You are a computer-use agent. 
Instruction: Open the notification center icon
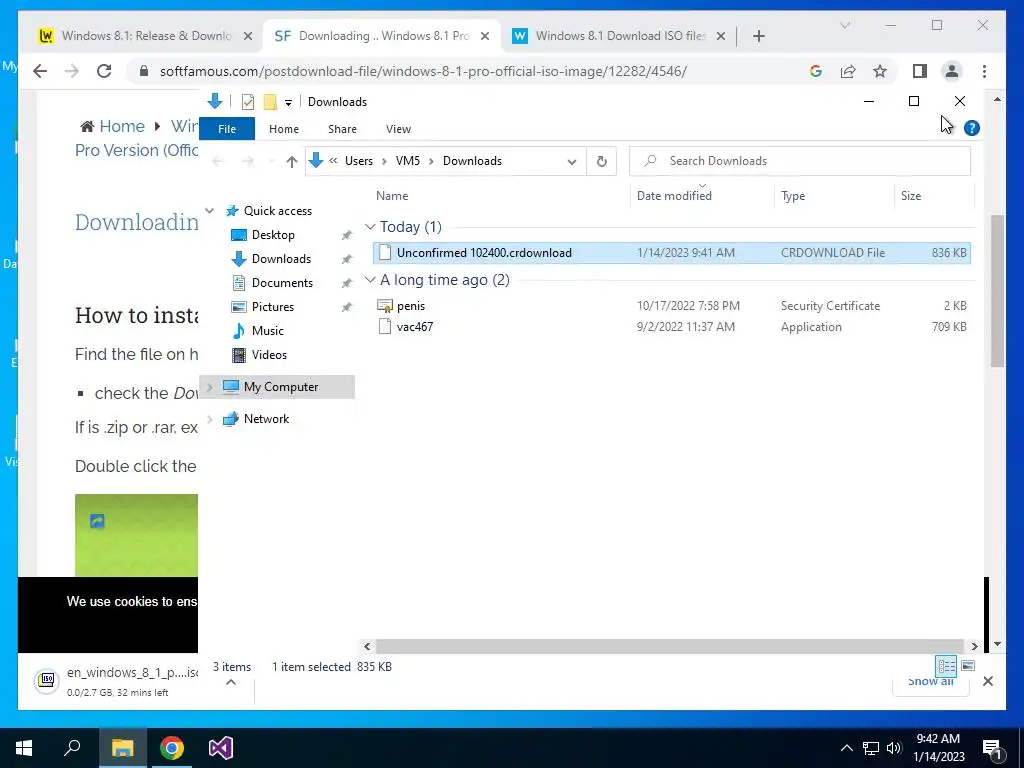pyautogui.click(x=993, y=749)
